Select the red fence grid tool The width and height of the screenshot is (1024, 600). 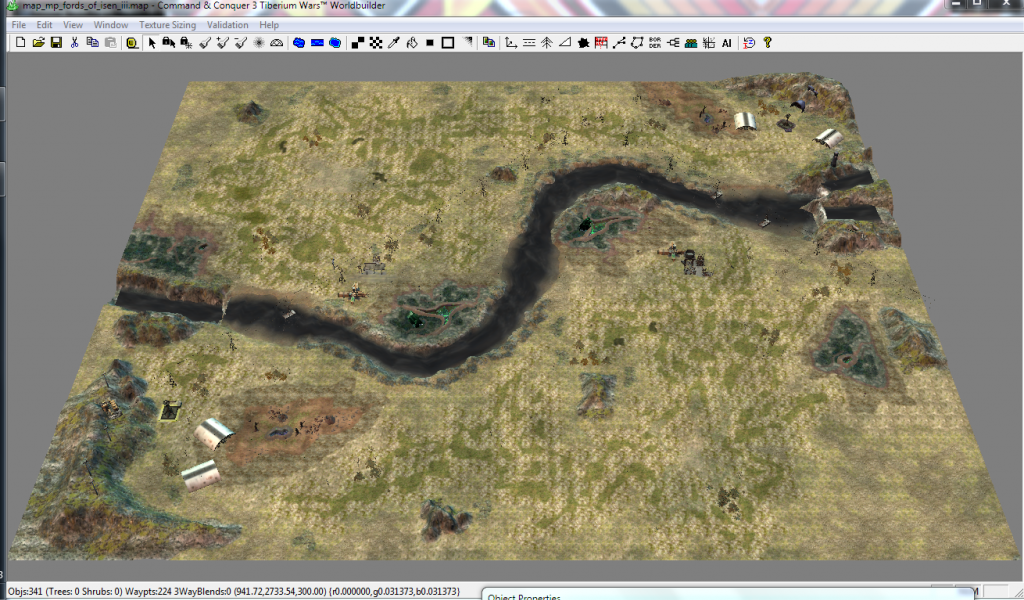tap(601, 43)
